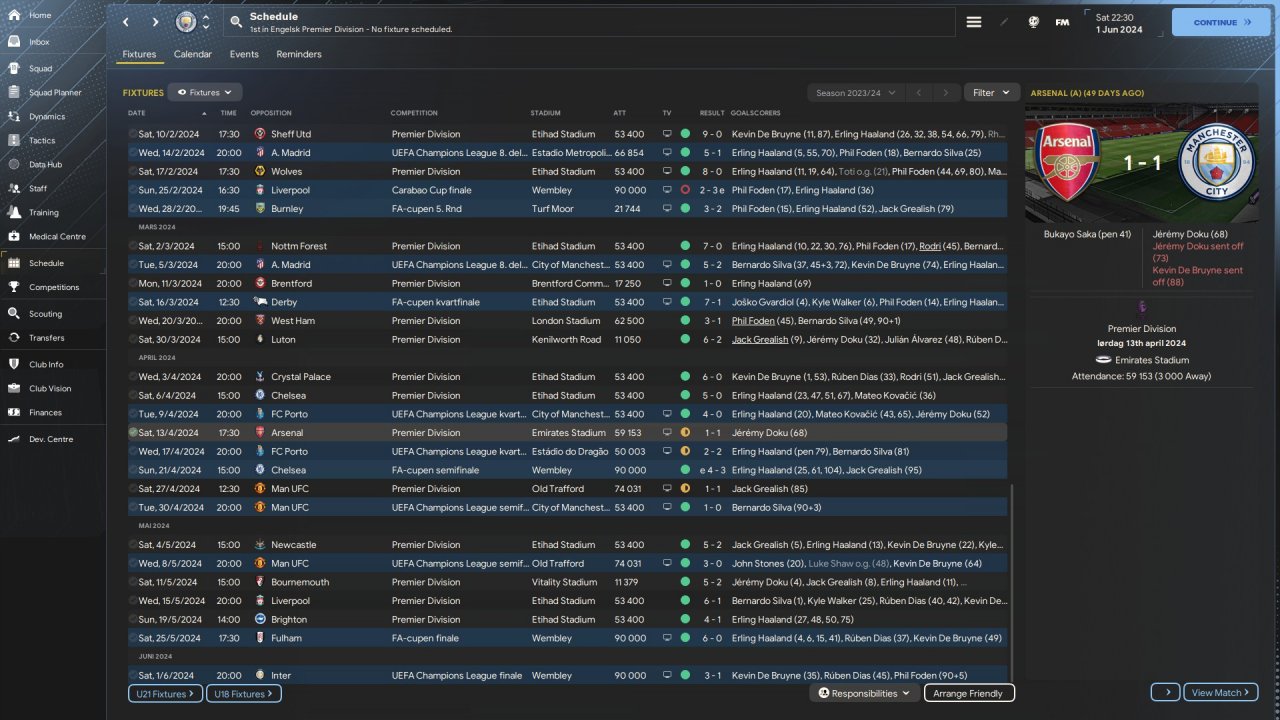
Task: Open the hamburger menu icon
Action: point(974,22)
